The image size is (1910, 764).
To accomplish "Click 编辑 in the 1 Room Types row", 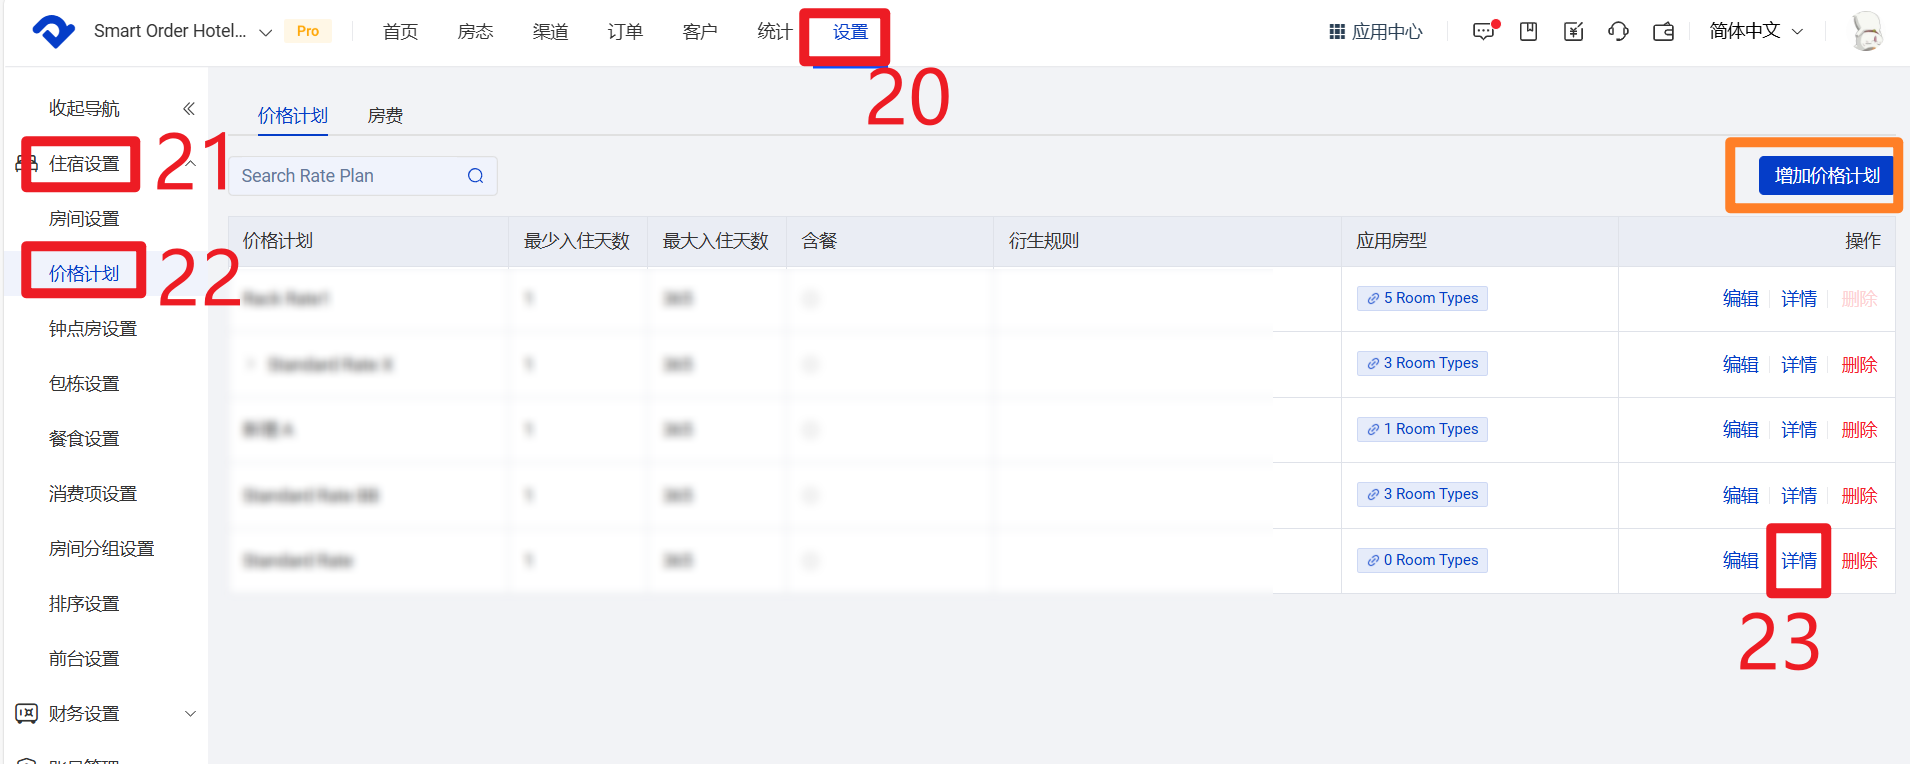I will (x=1740, y=430).
